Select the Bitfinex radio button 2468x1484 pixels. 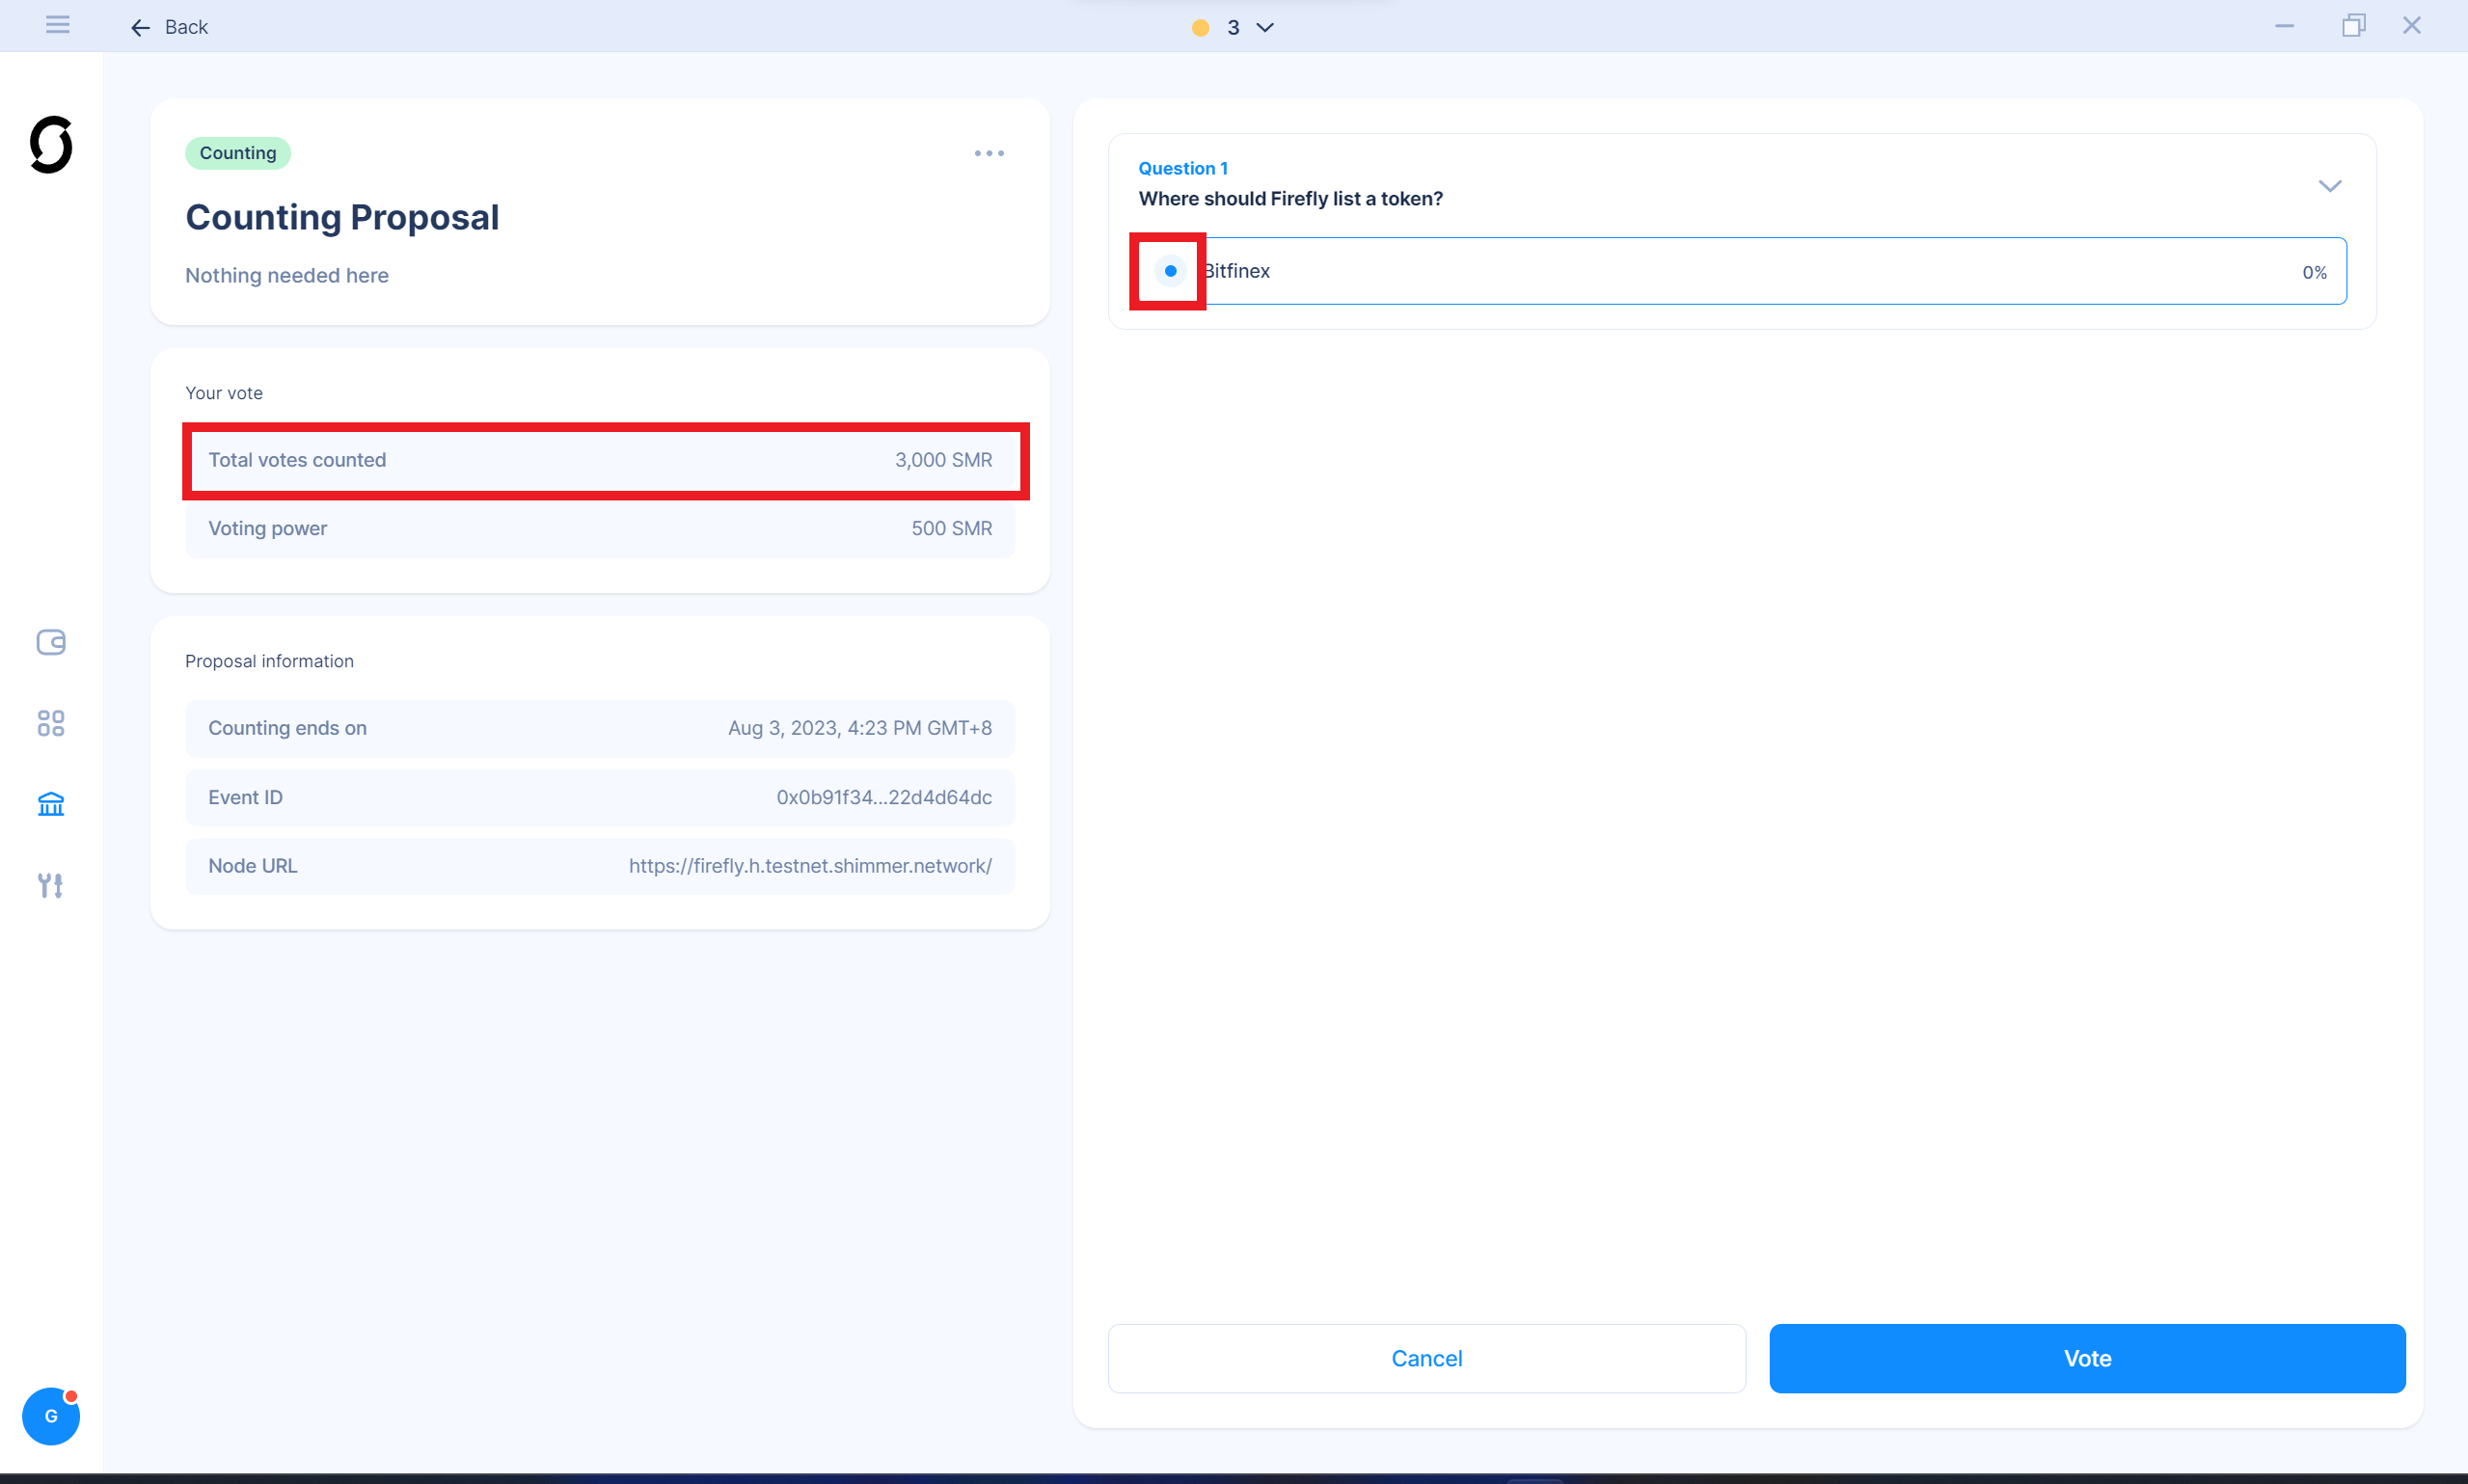1170,271
